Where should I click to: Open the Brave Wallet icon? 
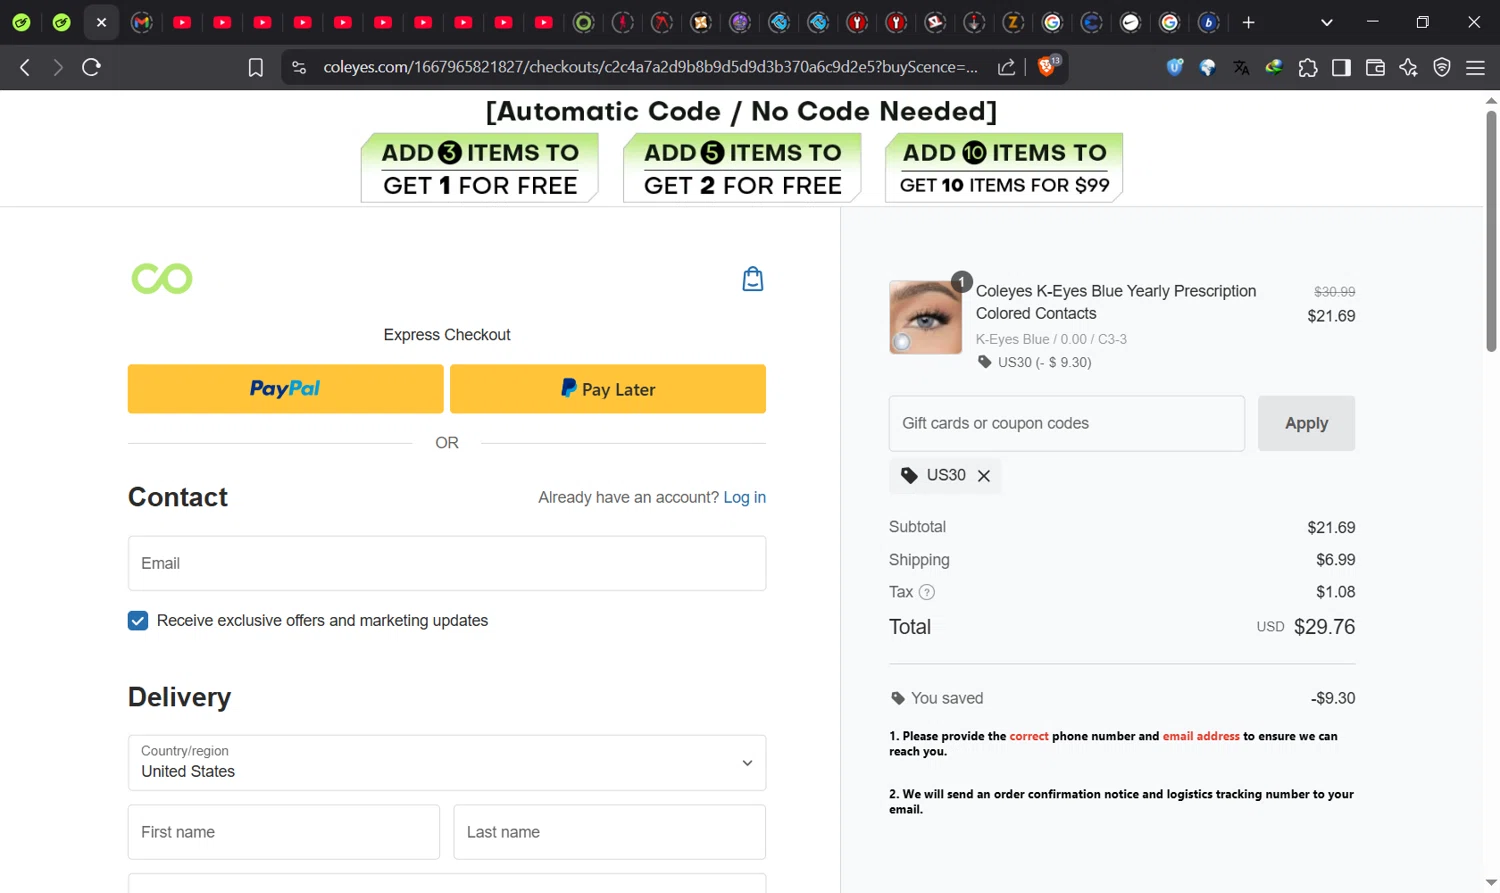(1375, 67)
